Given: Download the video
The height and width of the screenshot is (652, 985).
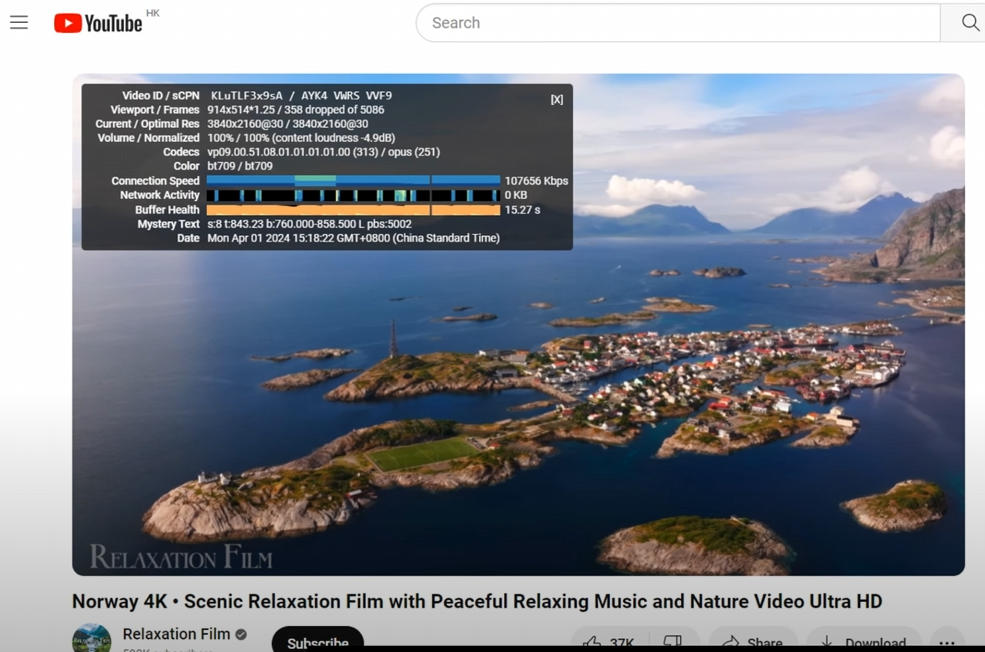Looking at the screenshot, I should pyautogui.click(x=864, y=641).
